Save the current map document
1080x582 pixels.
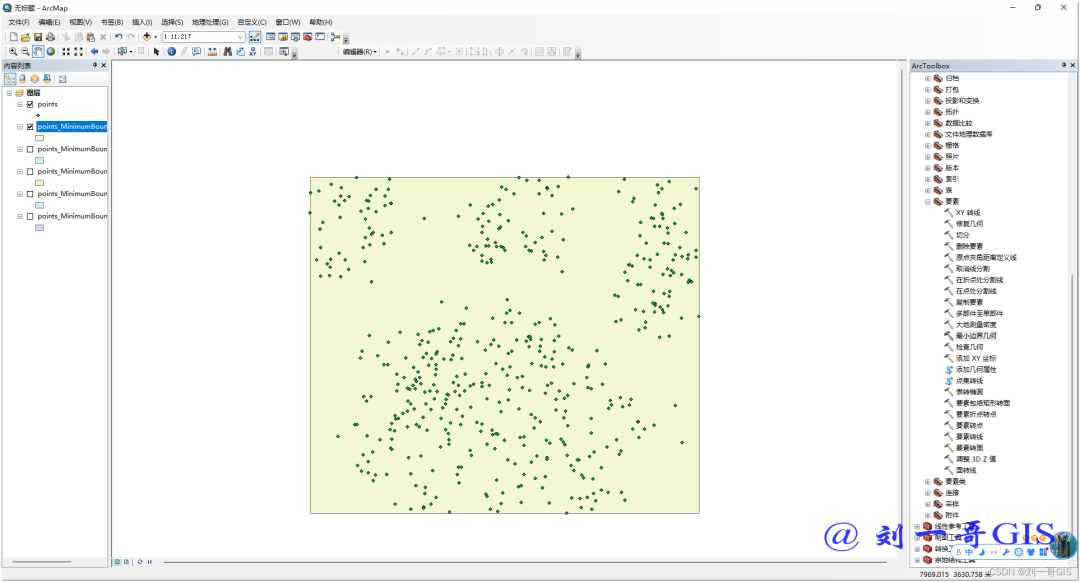[x=38, y=37]
